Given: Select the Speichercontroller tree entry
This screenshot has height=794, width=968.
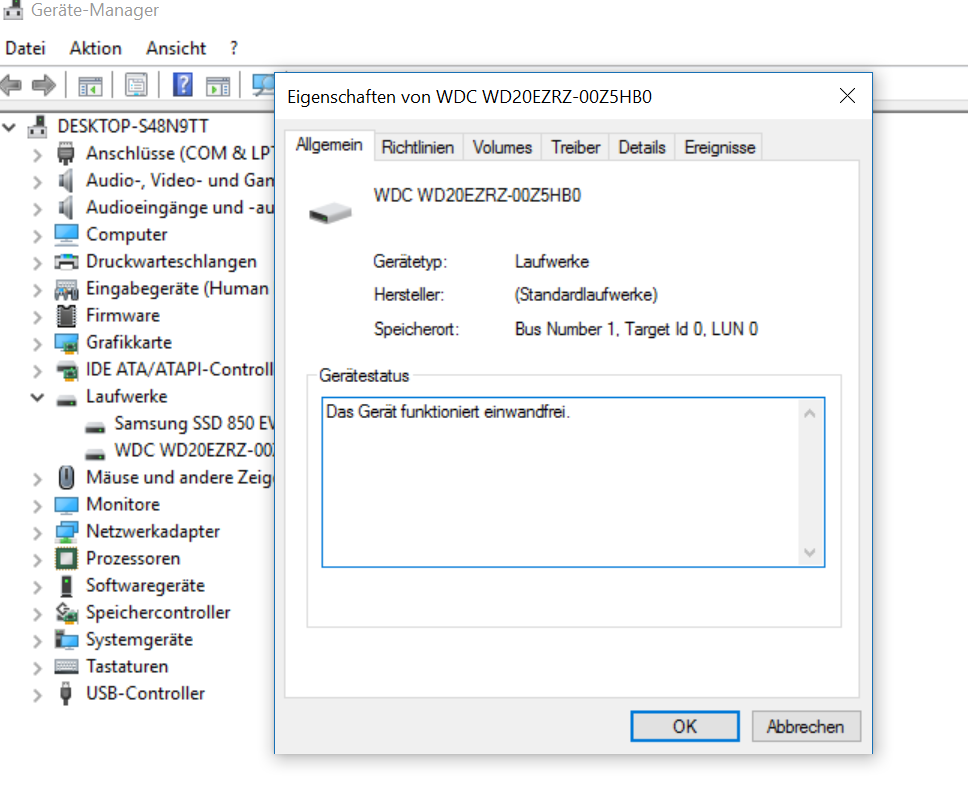Looking at the screenshot, I should [158, 612].
